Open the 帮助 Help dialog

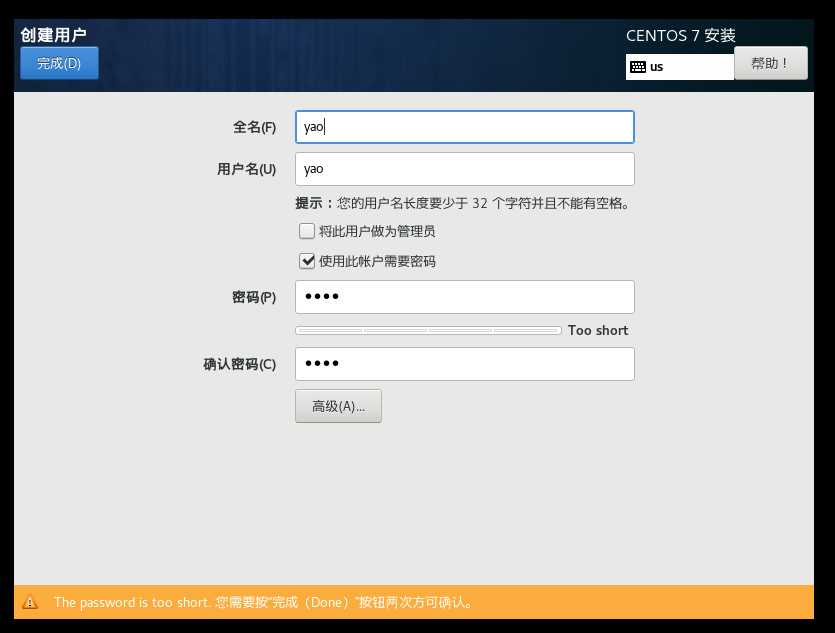pos(770,62)
